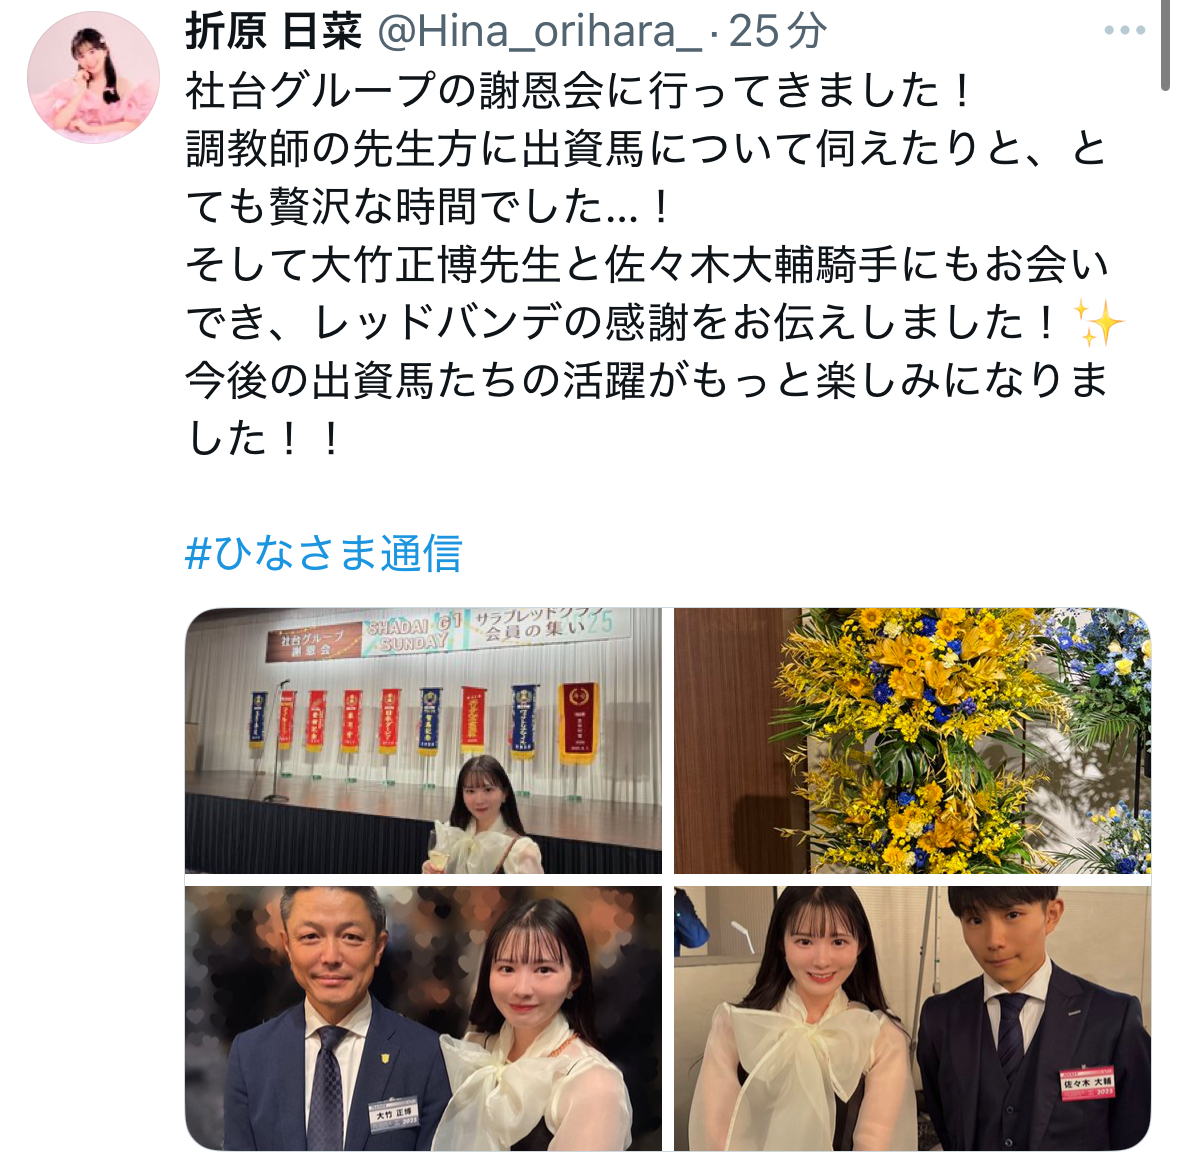Open the three-dot more options menu
The height and width of the screenshot is (1165, 1179).
1124,31
